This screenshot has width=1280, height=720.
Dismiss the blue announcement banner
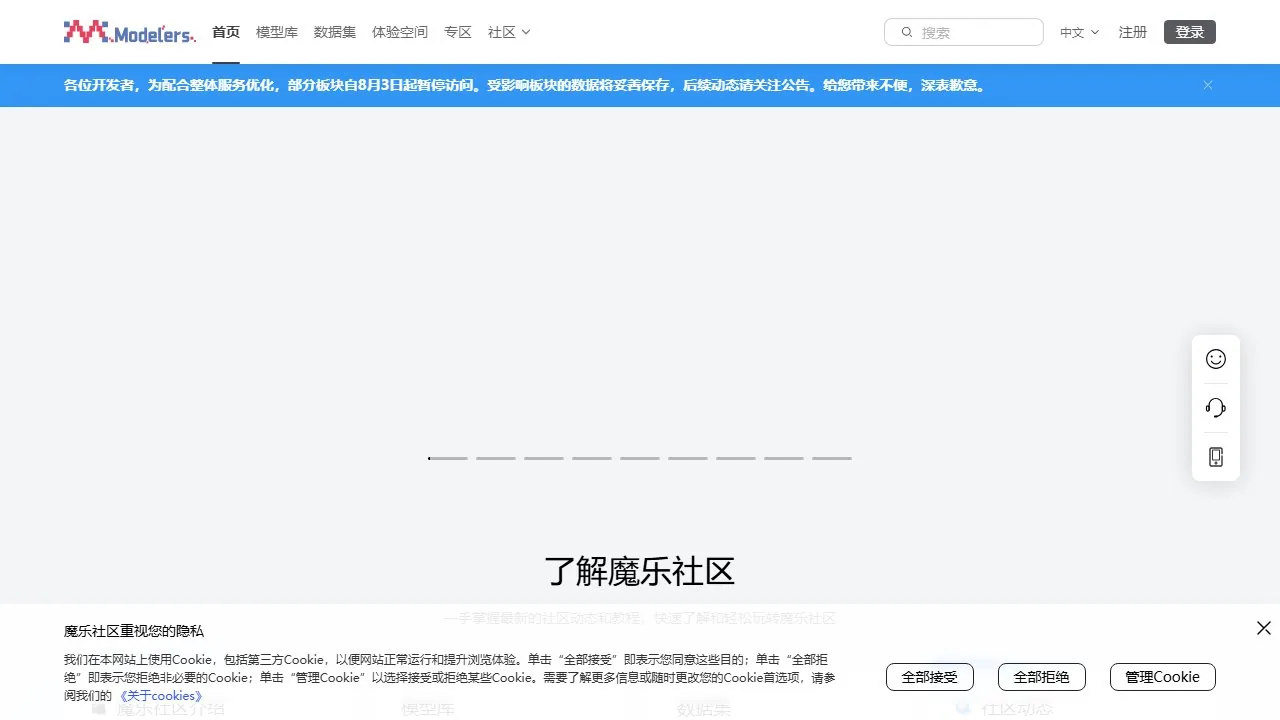tap(1208, 85)
